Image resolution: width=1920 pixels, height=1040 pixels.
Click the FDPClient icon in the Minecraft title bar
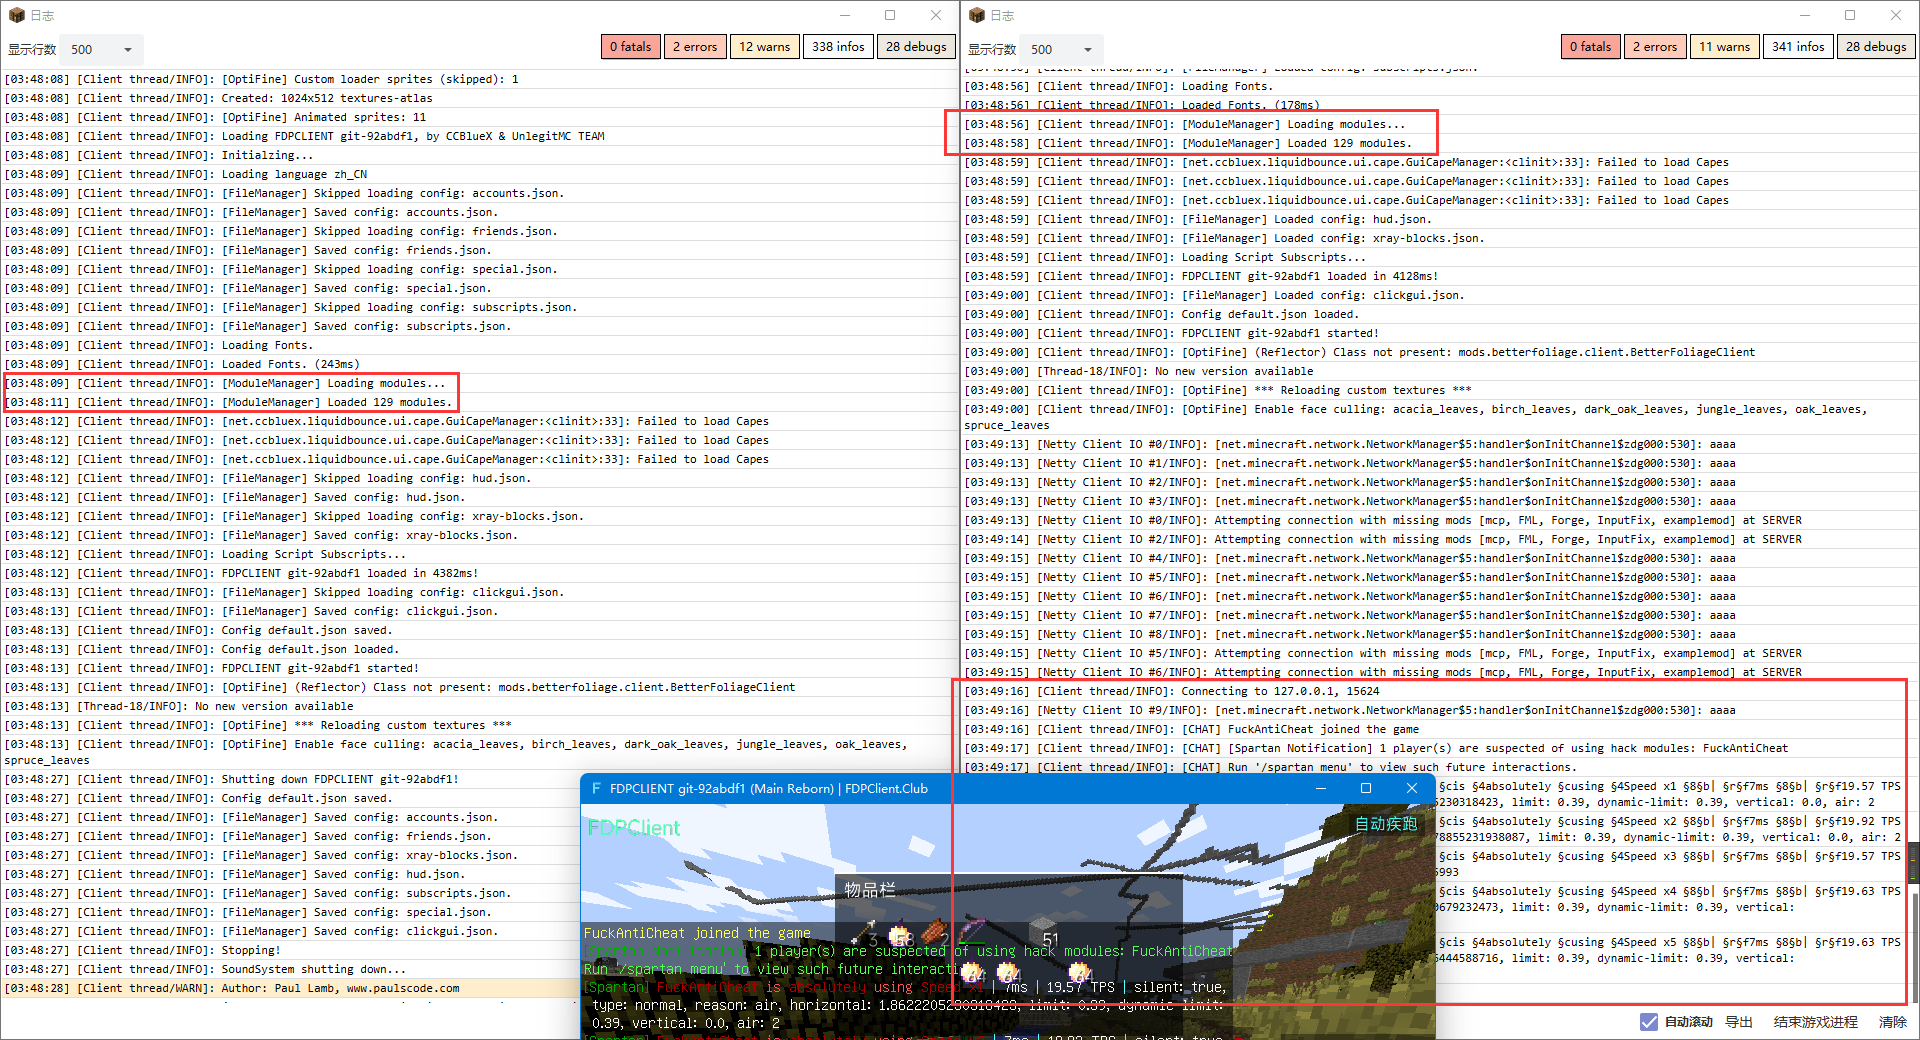(x=597, y=789)
